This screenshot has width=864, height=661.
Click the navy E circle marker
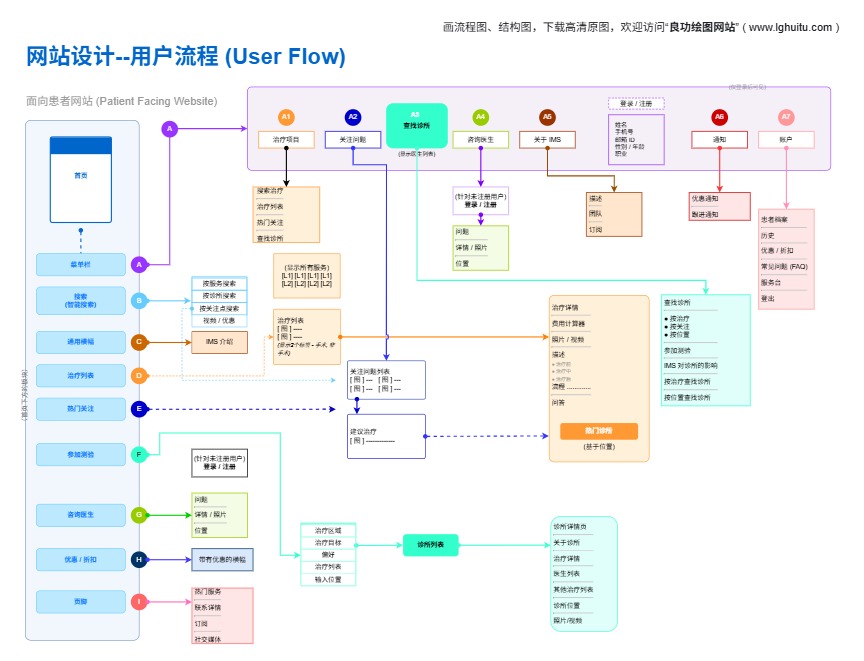(139, 409)
